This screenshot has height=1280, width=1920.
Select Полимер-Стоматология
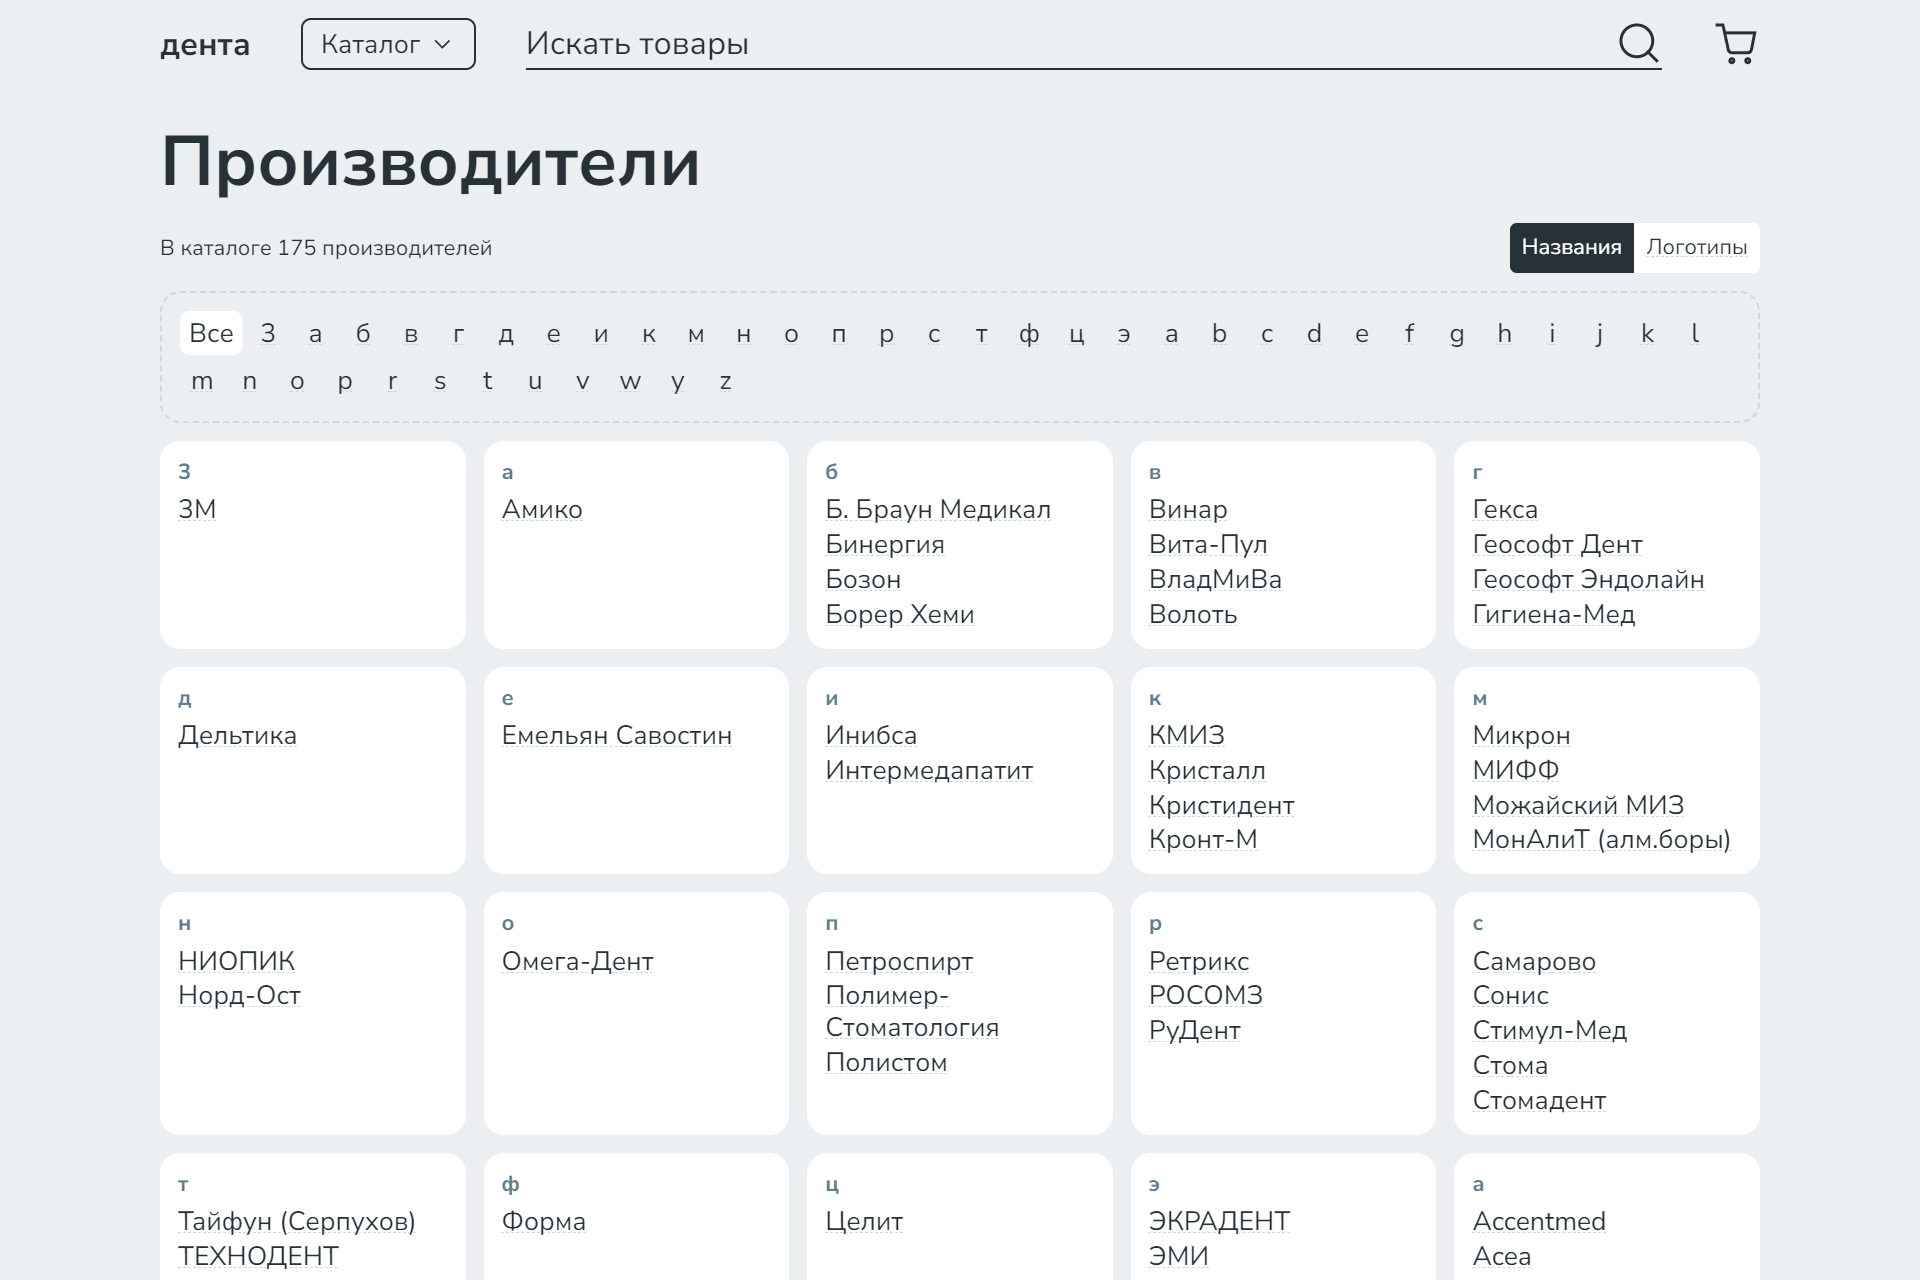912,1011
